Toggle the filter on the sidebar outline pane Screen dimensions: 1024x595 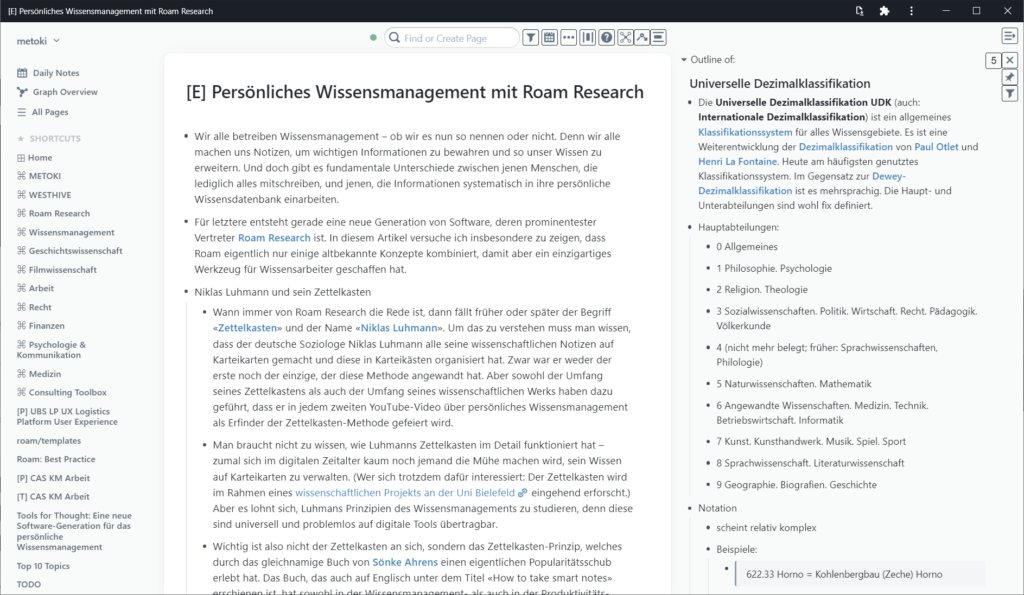point(1010,93)
